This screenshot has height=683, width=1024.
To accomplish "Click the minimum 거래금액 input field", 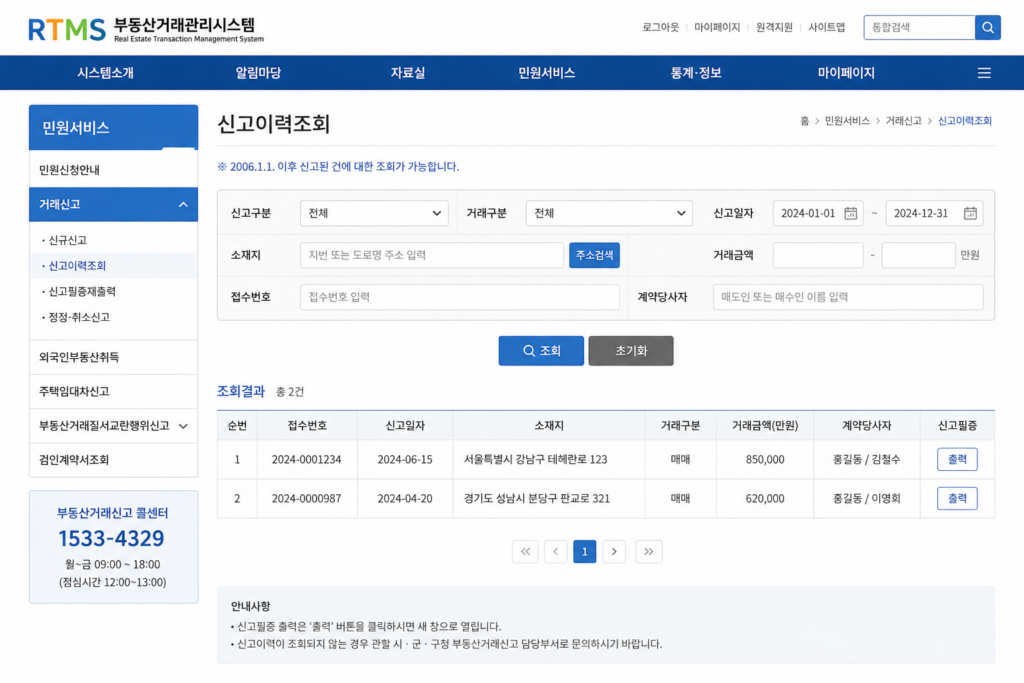I will point(818,255).
